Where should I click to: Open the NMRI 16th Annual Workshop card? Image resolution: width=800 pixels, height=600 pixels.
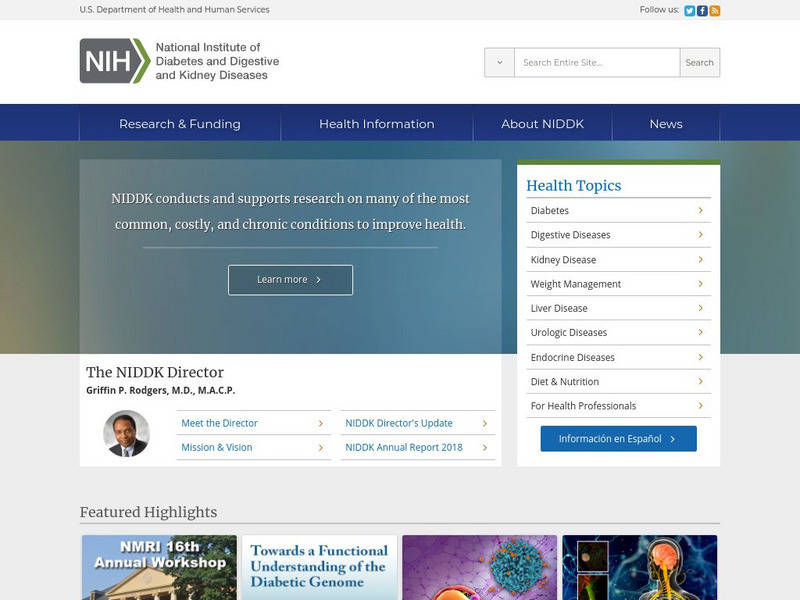(x=159, y=567)
